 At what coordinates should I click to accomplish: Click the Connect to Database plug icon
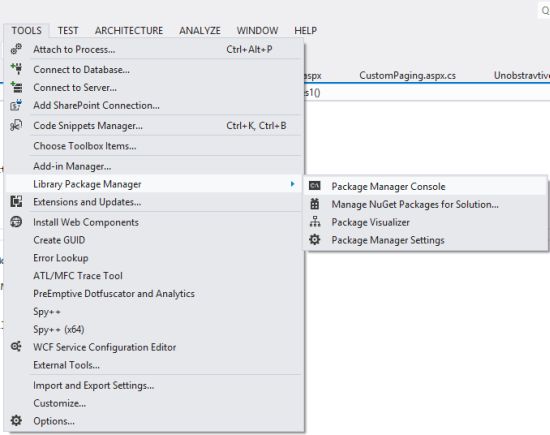[16, 69]
